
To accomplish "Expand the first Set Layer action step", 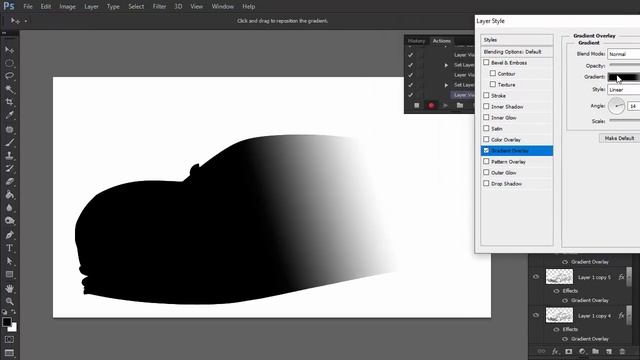I will [x=446, y=65].
